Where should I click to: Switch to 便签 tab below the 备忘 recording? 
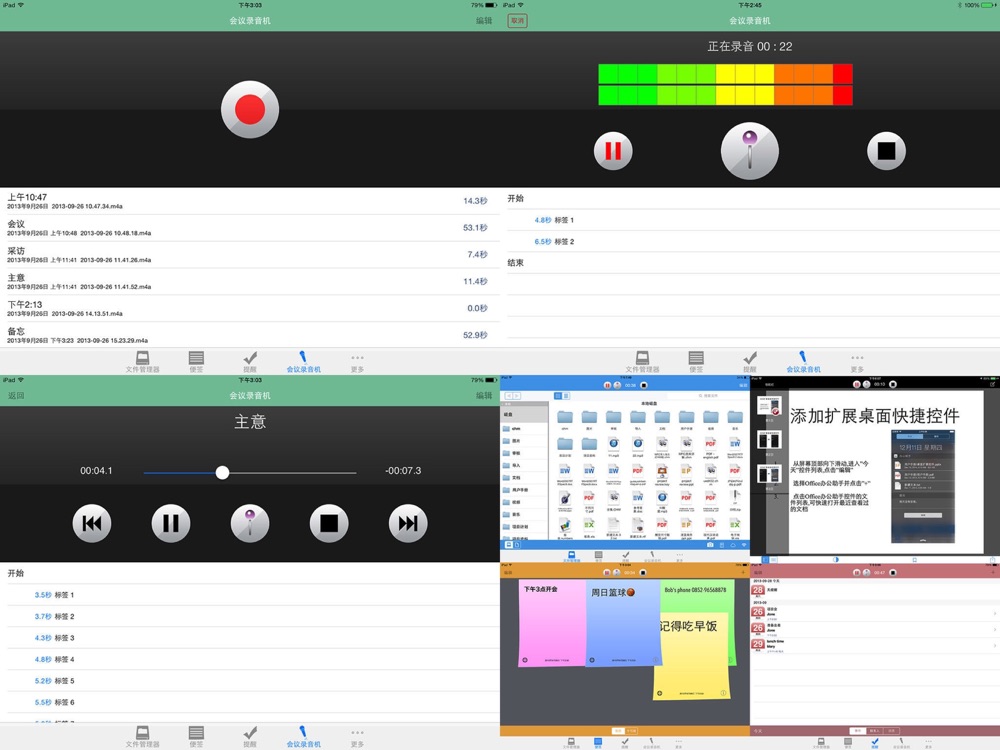click(196, 362)
